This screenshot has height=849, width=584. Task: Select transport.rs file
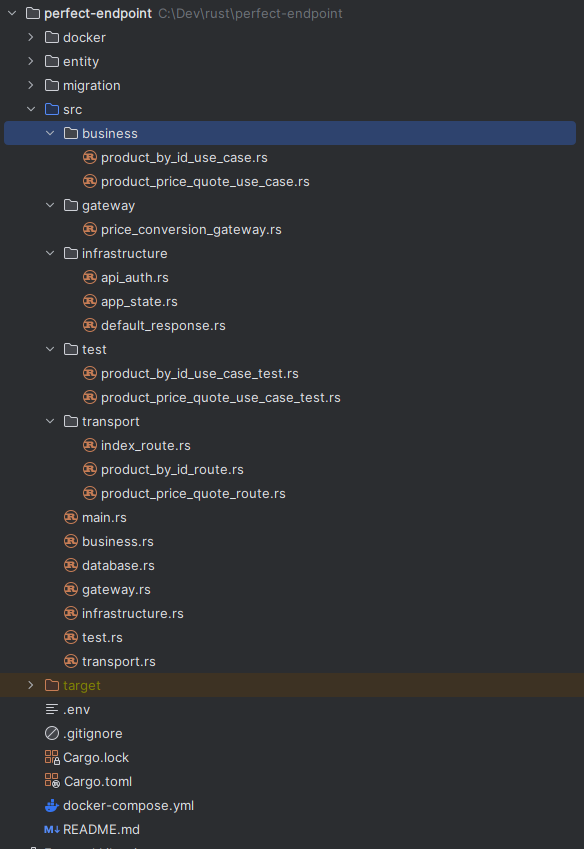119,661
